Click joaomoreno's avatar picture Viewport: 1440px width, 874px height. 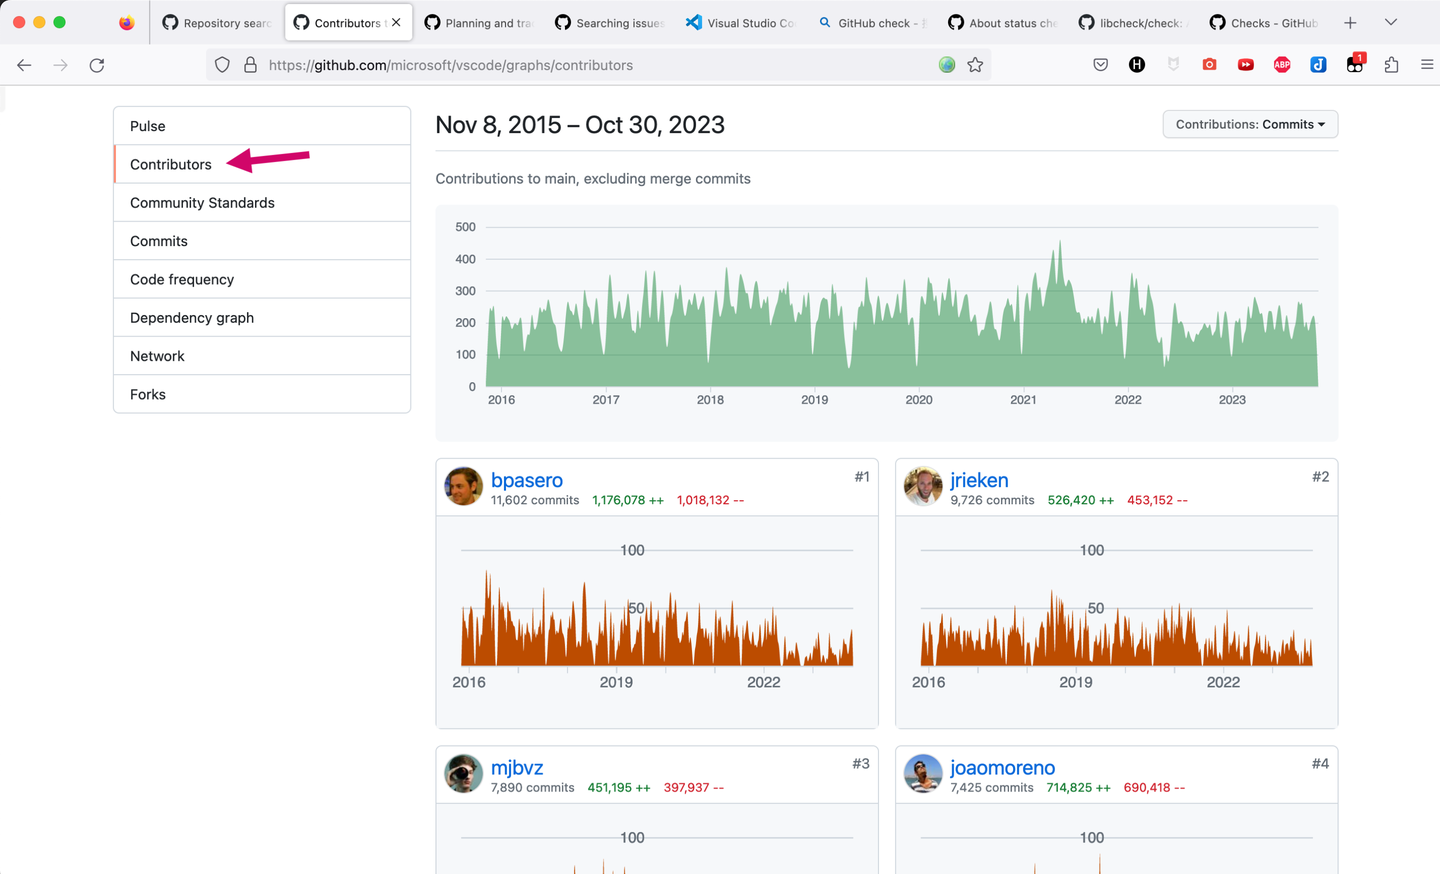923,773
